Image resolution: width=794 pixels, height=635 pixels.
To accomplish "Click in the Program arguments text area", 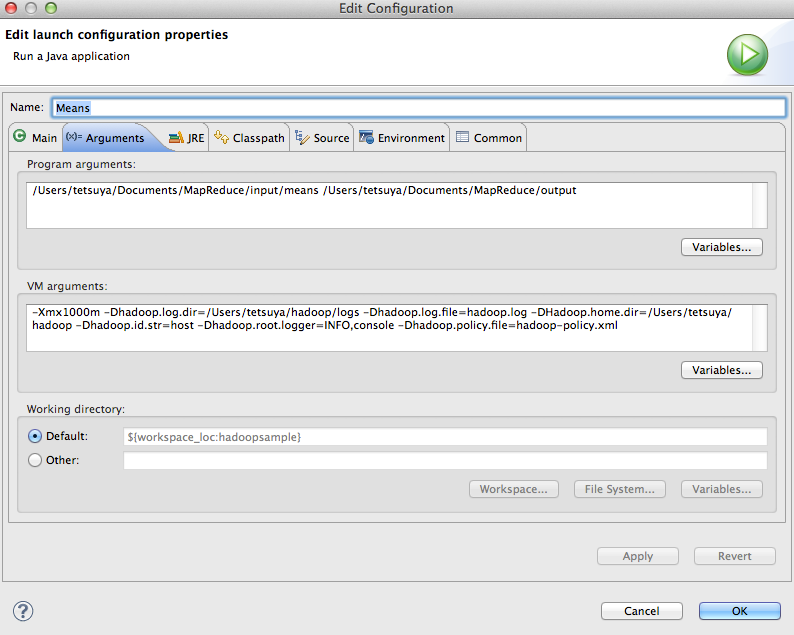I will click(389, 206).
